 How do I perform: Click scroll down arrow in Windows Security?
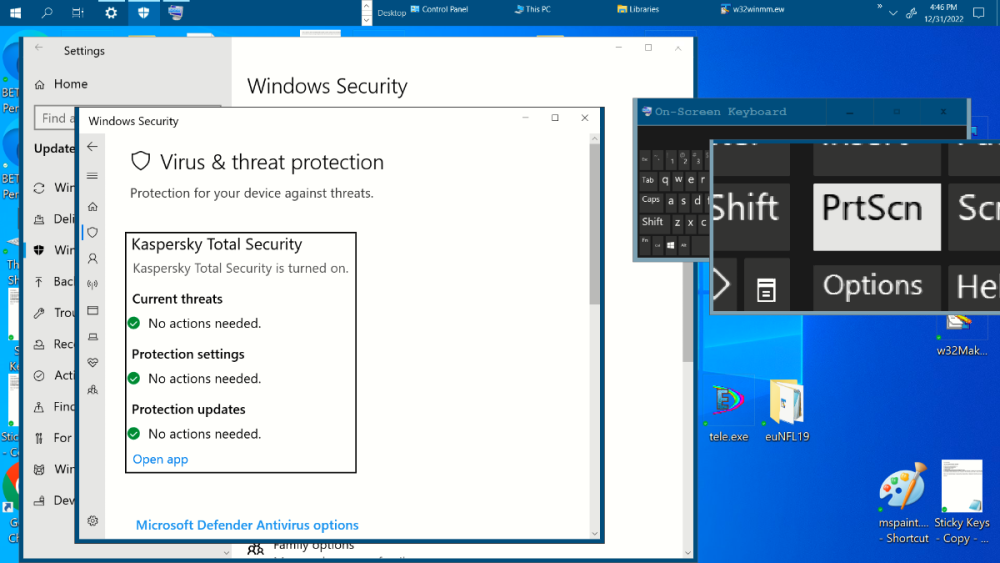tap(594, 534)
